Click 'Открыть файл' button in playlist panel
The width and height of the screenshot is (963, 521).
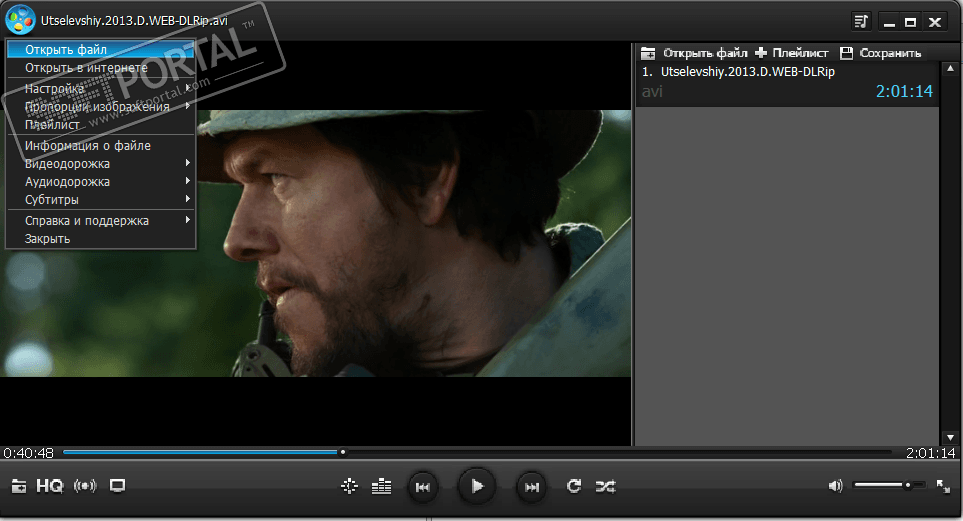coord(694,53)
